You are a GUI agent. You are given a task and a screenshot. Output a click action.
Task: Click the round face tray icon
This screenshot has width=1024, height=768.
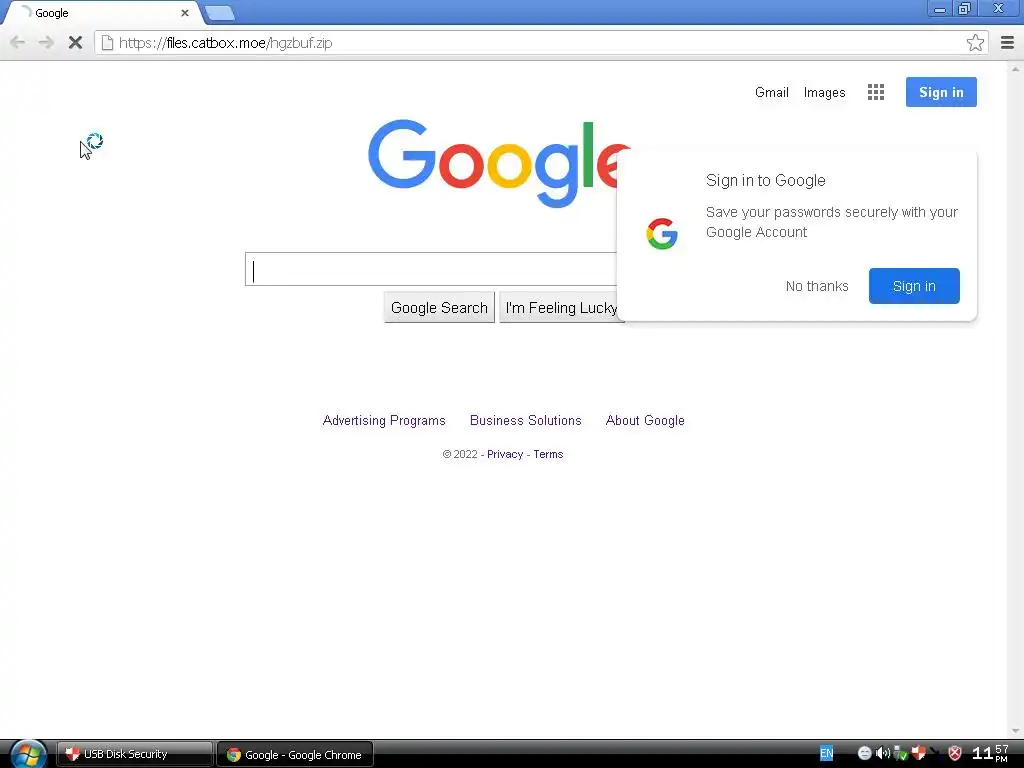coord(864,754)
